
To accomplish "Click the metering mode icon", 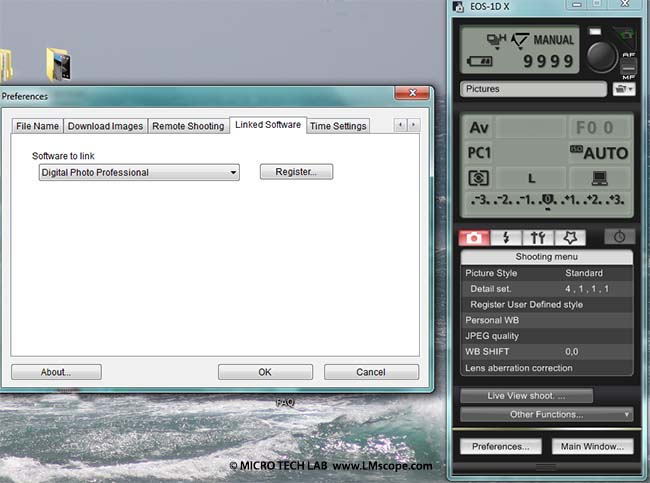I will click(478, 178).
